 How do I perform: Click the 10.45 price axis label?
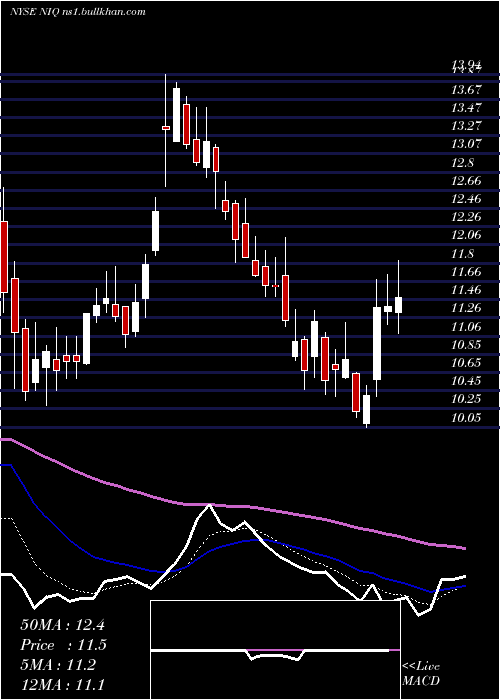coord(467,381)
